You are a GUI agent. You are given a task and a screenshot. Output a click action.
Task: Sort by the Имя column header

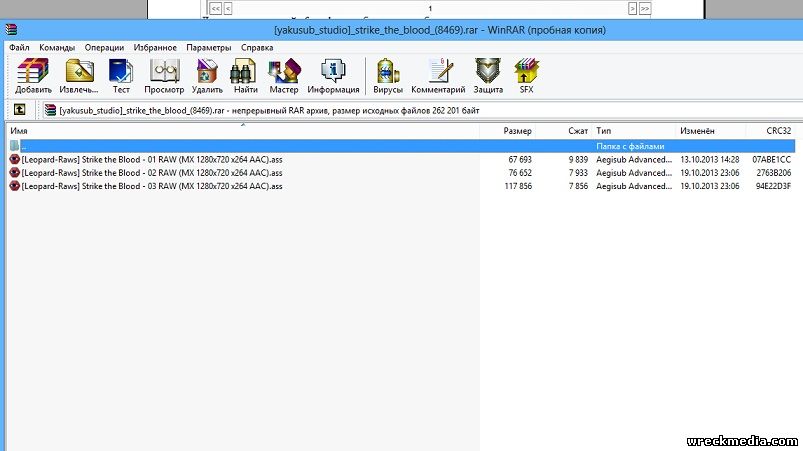click(243, 131)
